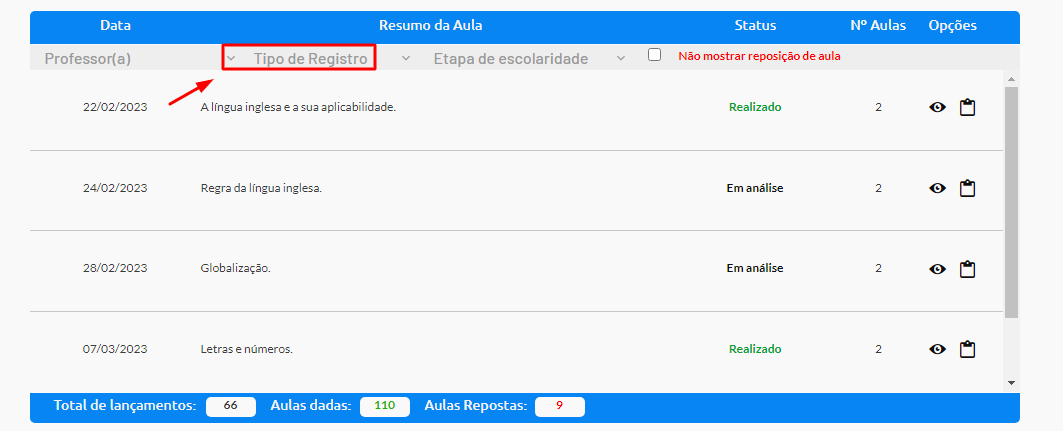Click the Nº Aulas column header

tap(878, 26)
